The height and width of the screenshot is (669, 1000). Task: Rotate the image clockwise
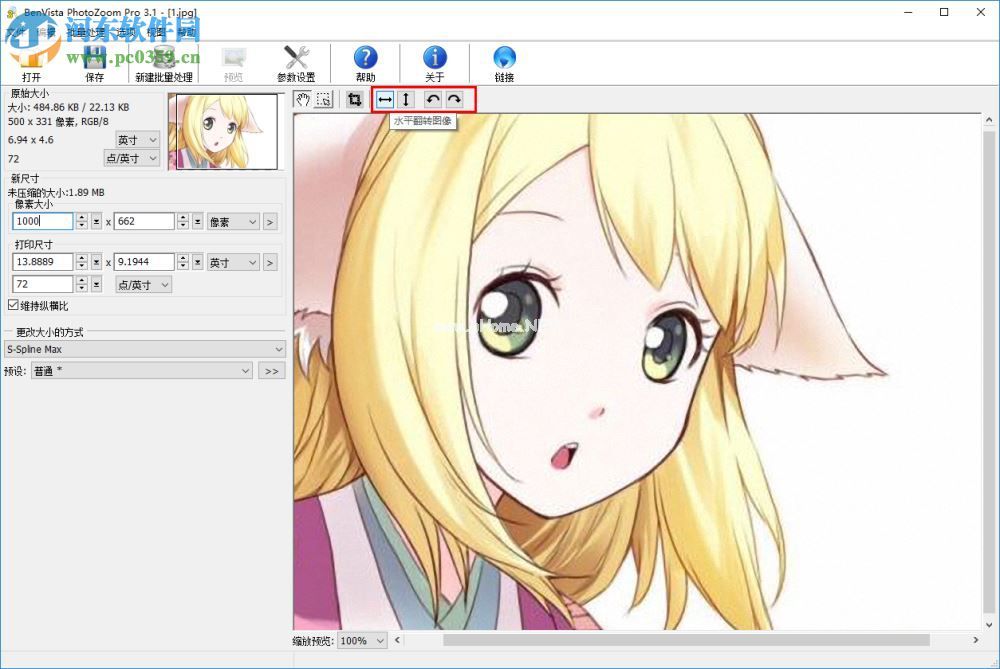(454, 99)
